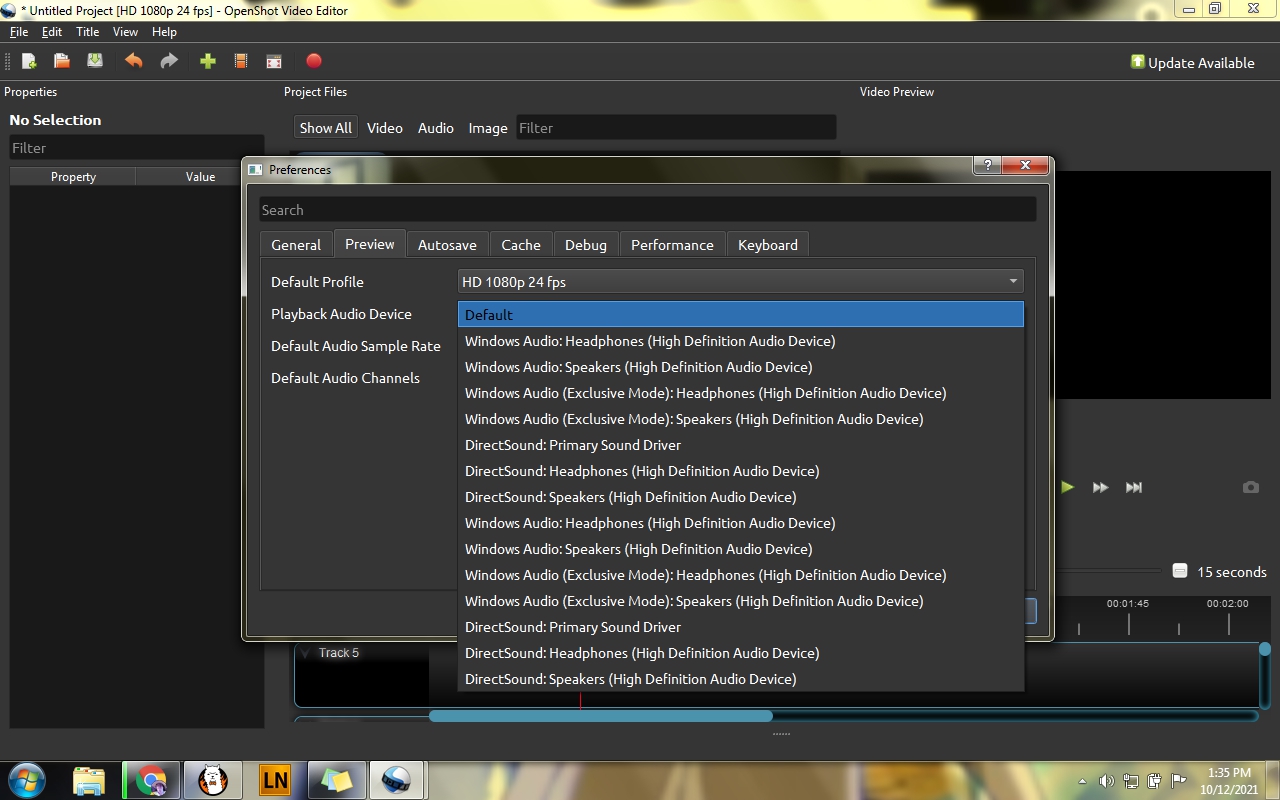Jump to end of the preview
Screen dimensions: 1280x800
click(1133, 487)
